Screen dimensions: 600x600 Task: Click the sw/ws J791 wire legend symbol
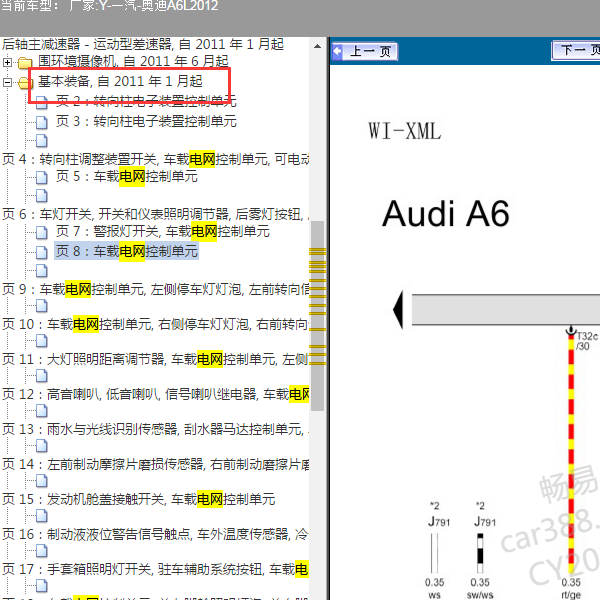480,553
